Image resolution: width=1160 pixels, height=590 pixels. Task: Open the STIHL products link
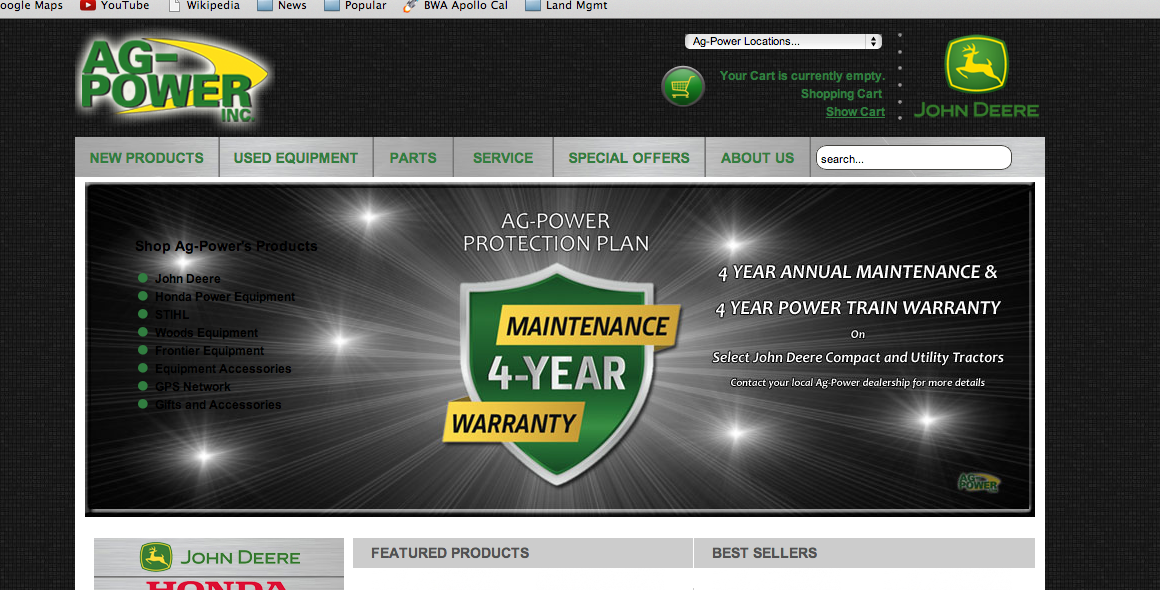(172, 315)
